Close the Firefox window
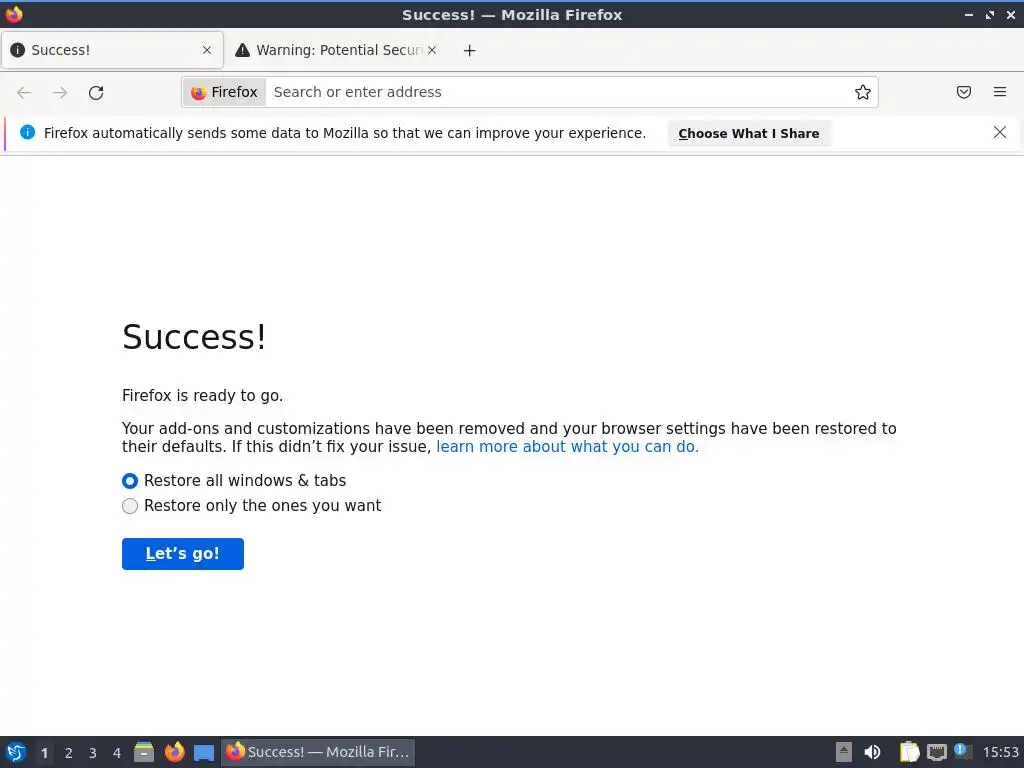Viewport: 1024px width, 768px height. click(x=1010, y=15)
